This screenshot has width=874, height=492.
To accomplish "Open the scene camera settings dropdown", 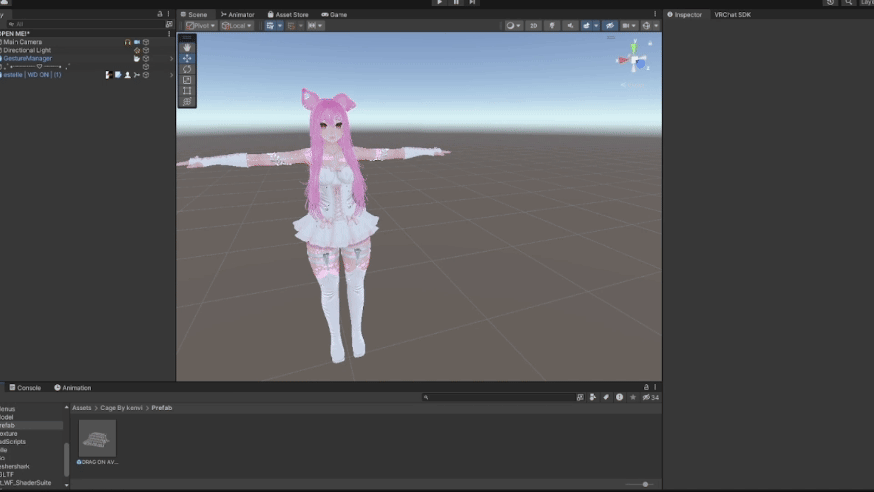I will click(x=629, y=26).
